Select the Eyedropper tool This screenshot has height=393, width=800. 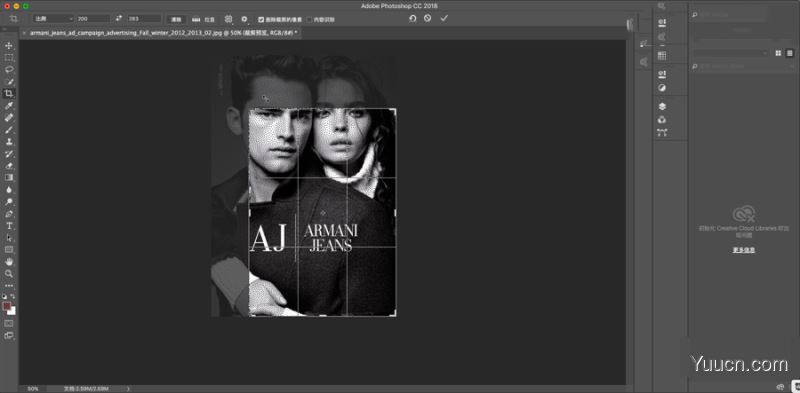[x=9, y=106]
